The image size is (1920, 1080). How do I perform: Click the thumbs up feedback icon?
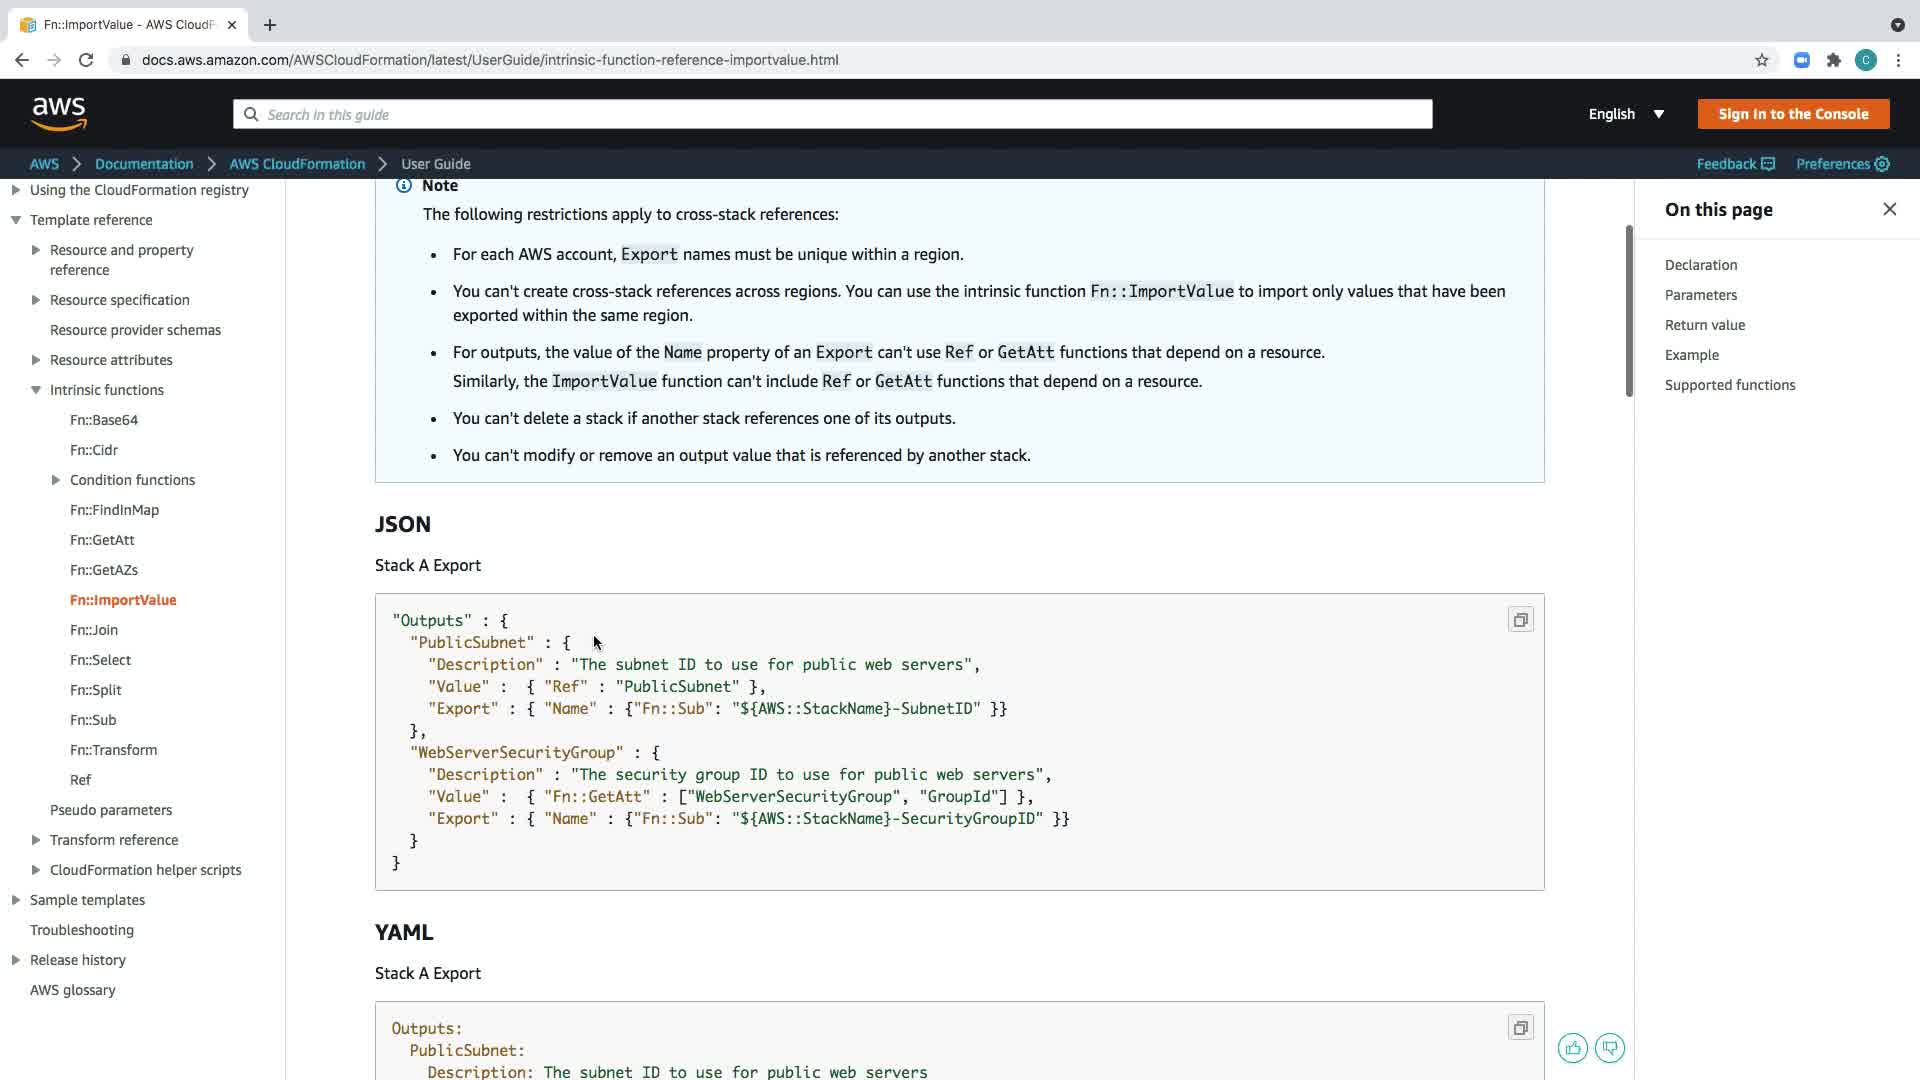(1572, 1048)
